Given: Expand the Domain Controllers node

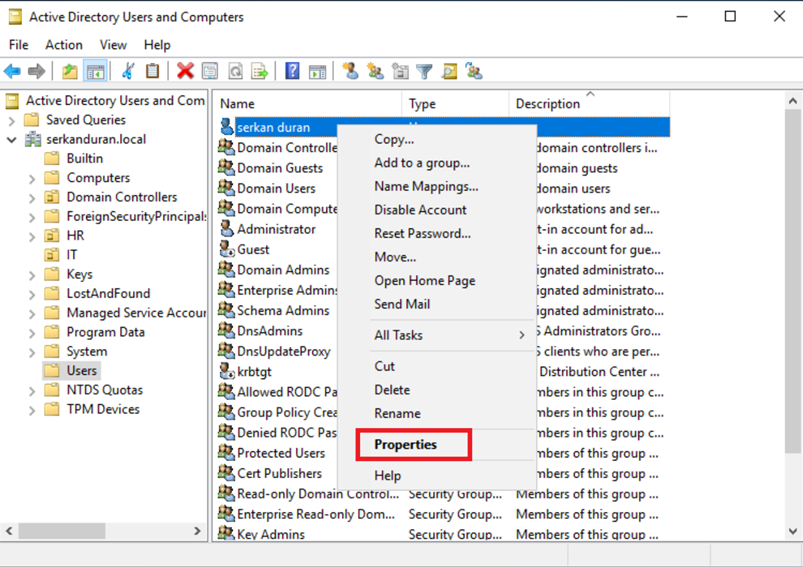Looking at the screenshot, I should coord(32,198).
